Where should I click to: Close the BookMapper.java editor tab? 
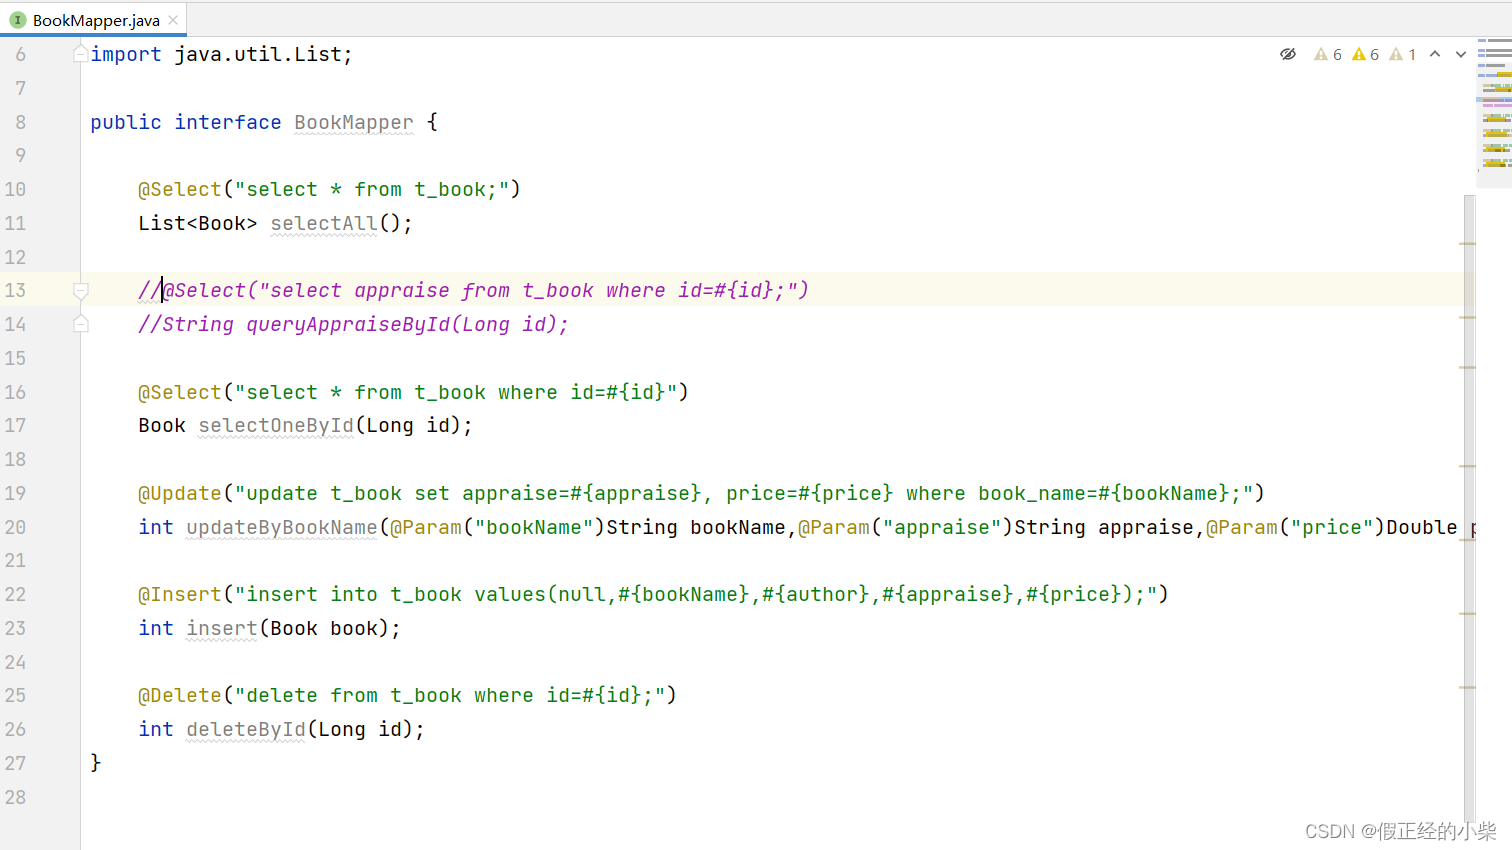tap(173, 20)
